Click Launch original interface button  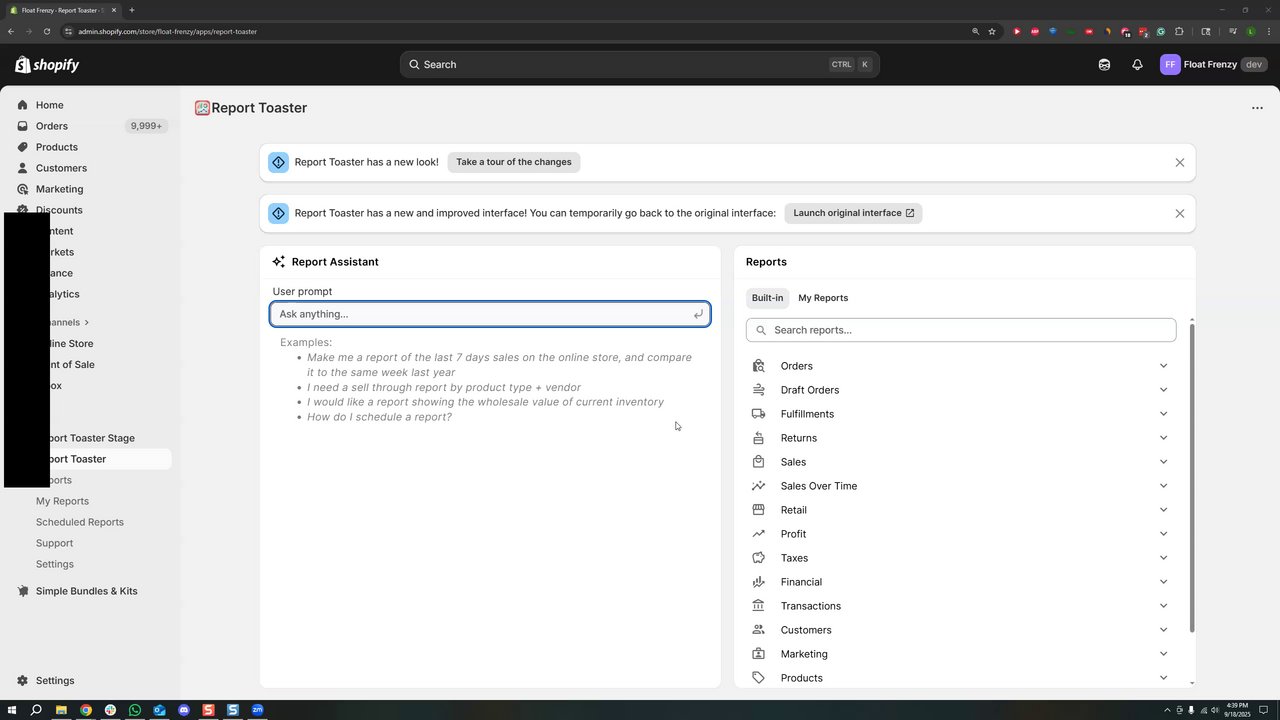tap(853, 213)
